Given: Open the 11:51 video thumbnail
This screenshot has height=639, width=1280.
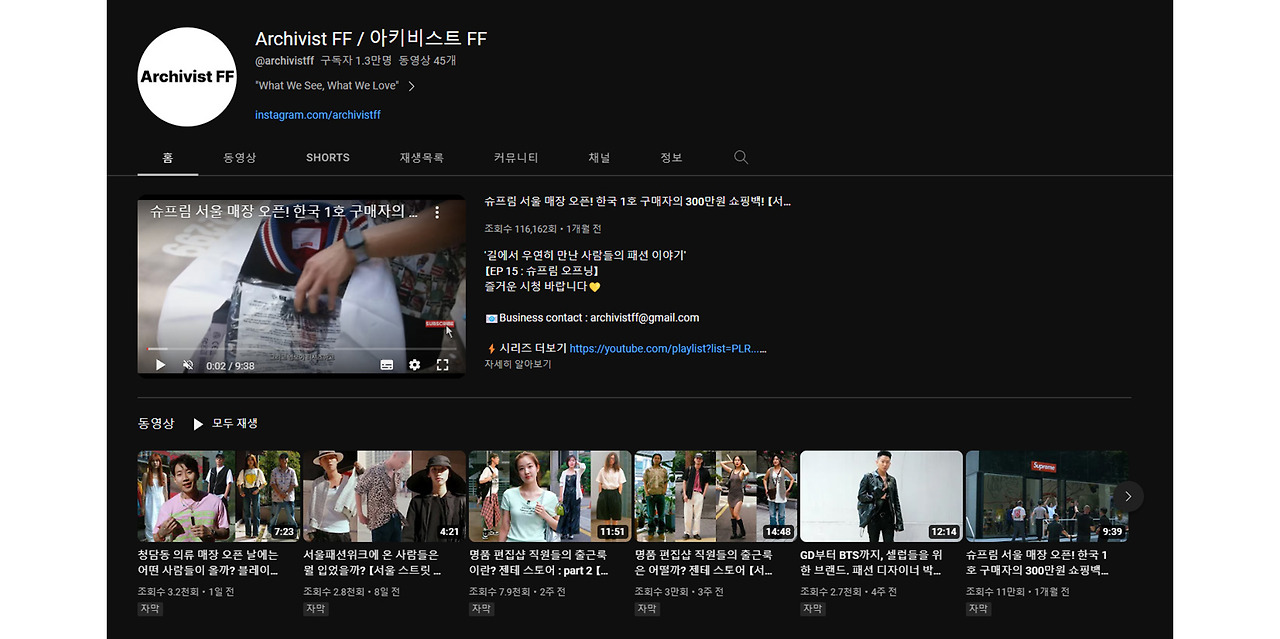Looking at the screenshot, I should [550, 496].
